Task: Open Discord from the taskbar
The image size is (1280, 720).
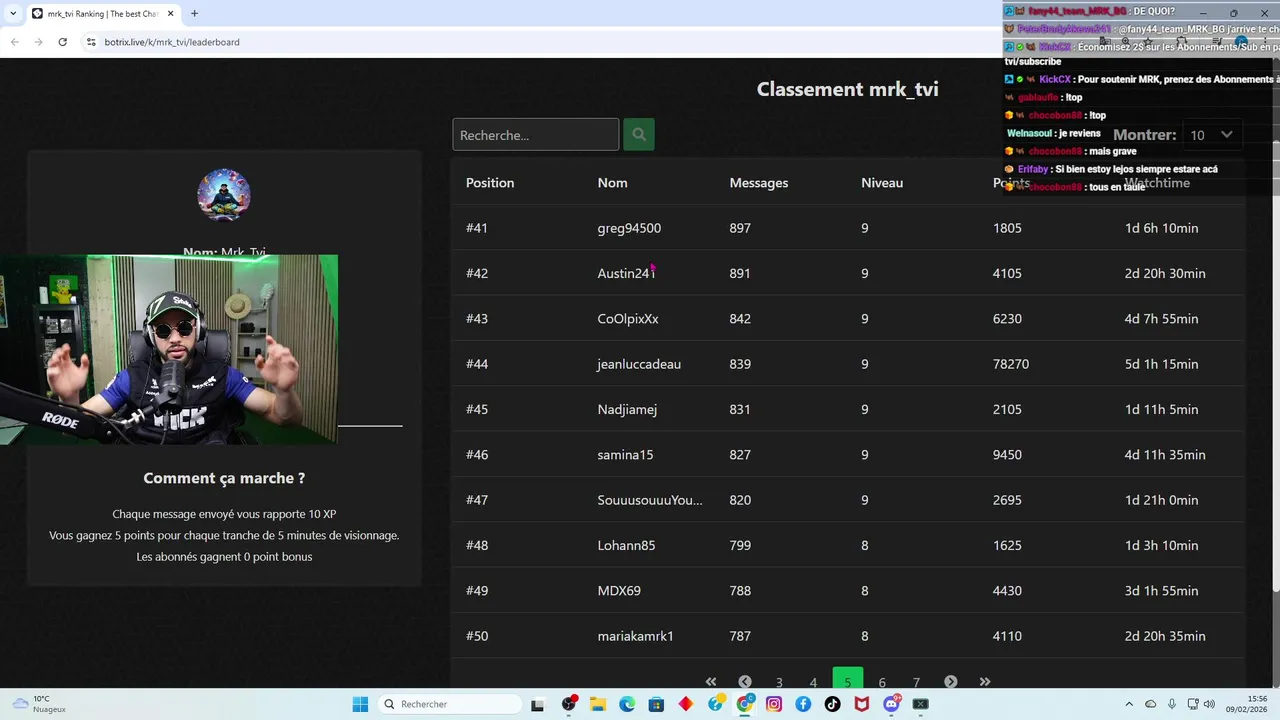Action: coord(891,704)
